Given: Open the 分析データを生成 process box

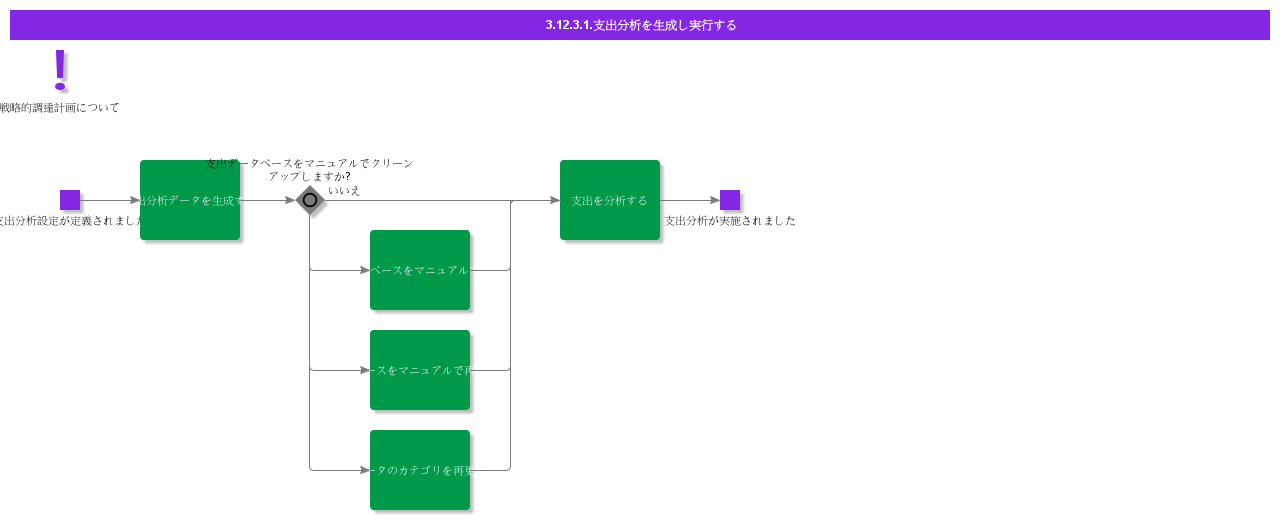Looking at the screenshot, I should 190,200.
